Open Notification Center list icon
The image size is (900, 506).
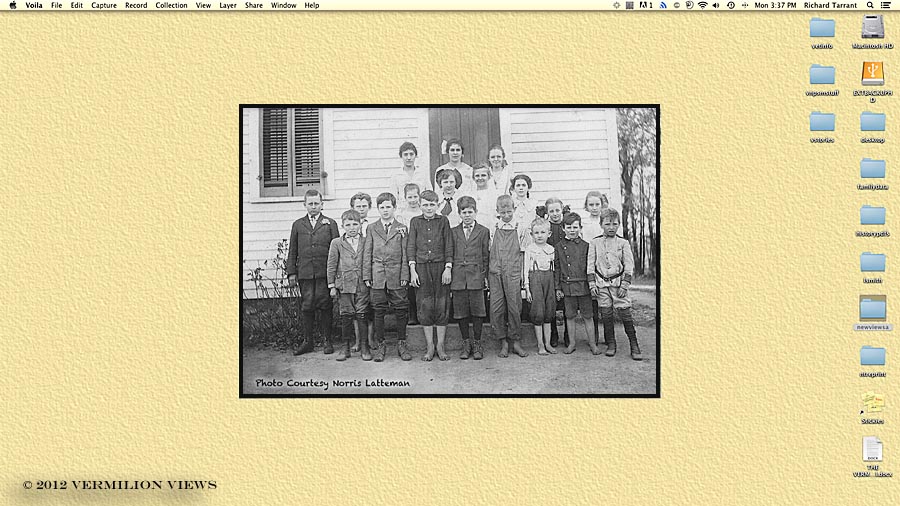tap(886, 5)
